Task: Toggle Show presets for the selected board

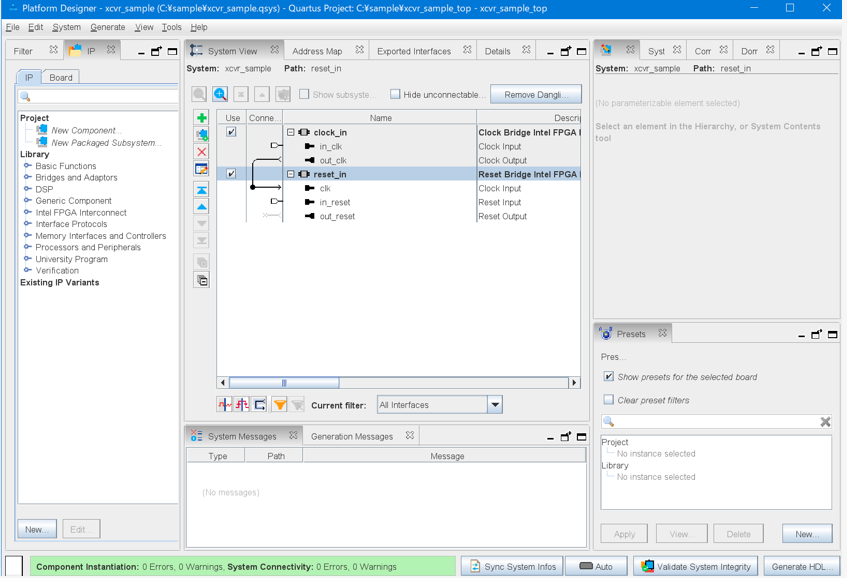Action: point(608,377)
